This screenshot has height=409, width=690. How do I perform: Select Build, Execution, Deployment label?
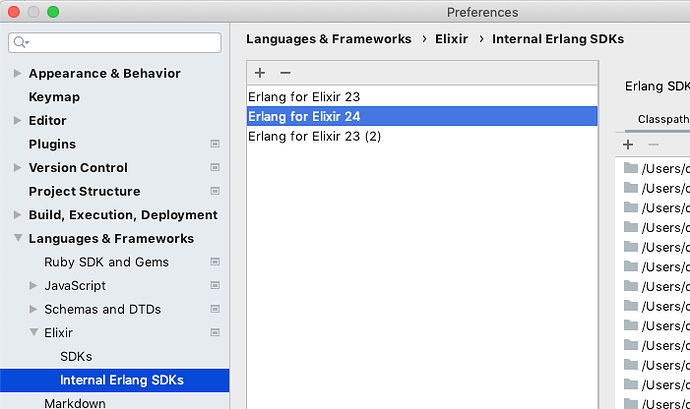pos(123,214)
